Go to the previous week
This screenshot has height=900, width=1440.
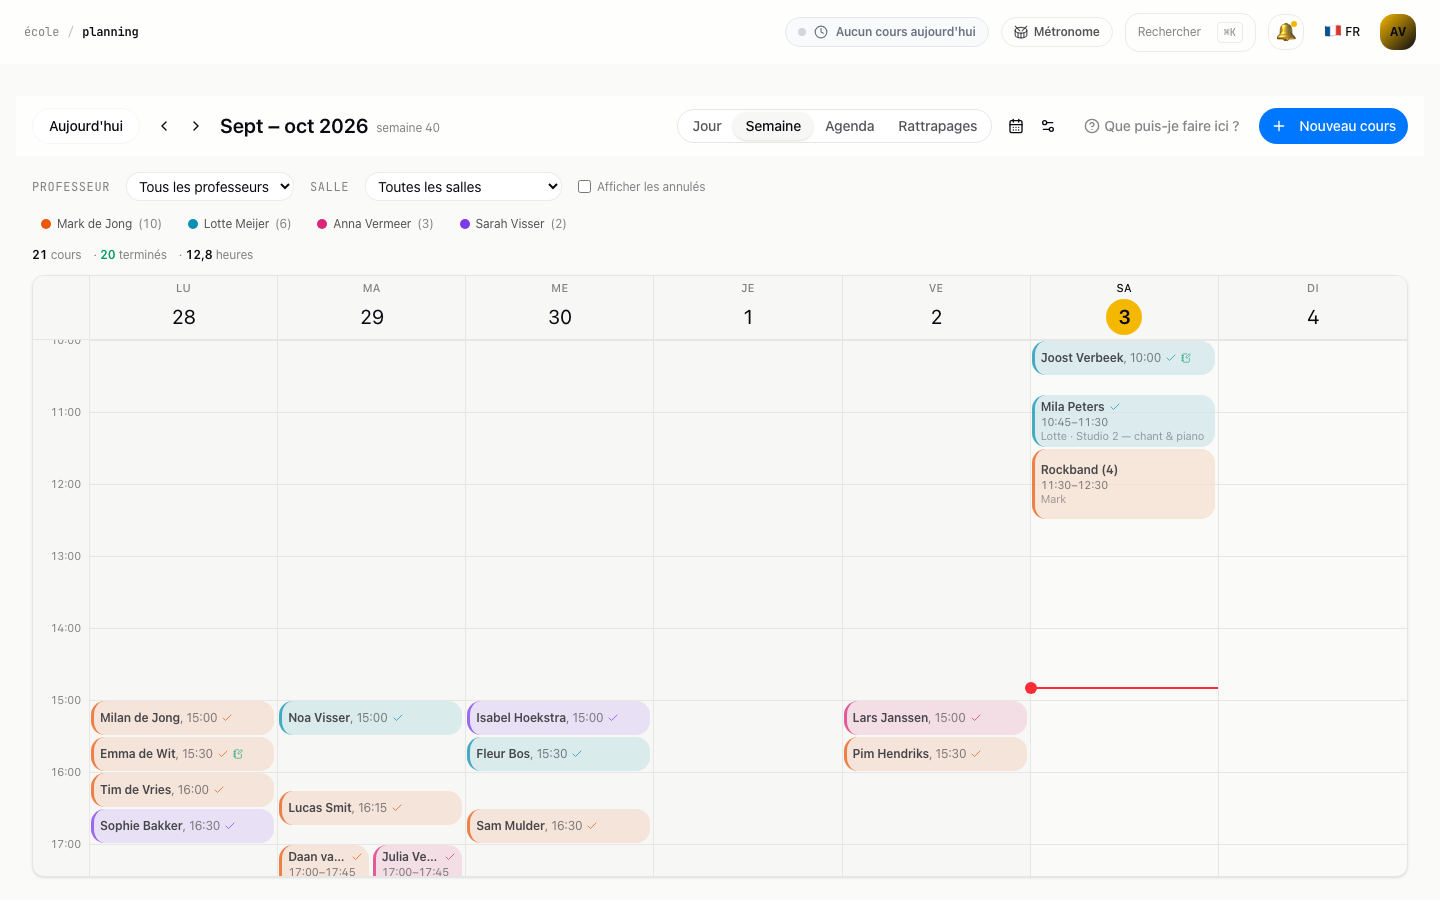(x=164, y=126)
